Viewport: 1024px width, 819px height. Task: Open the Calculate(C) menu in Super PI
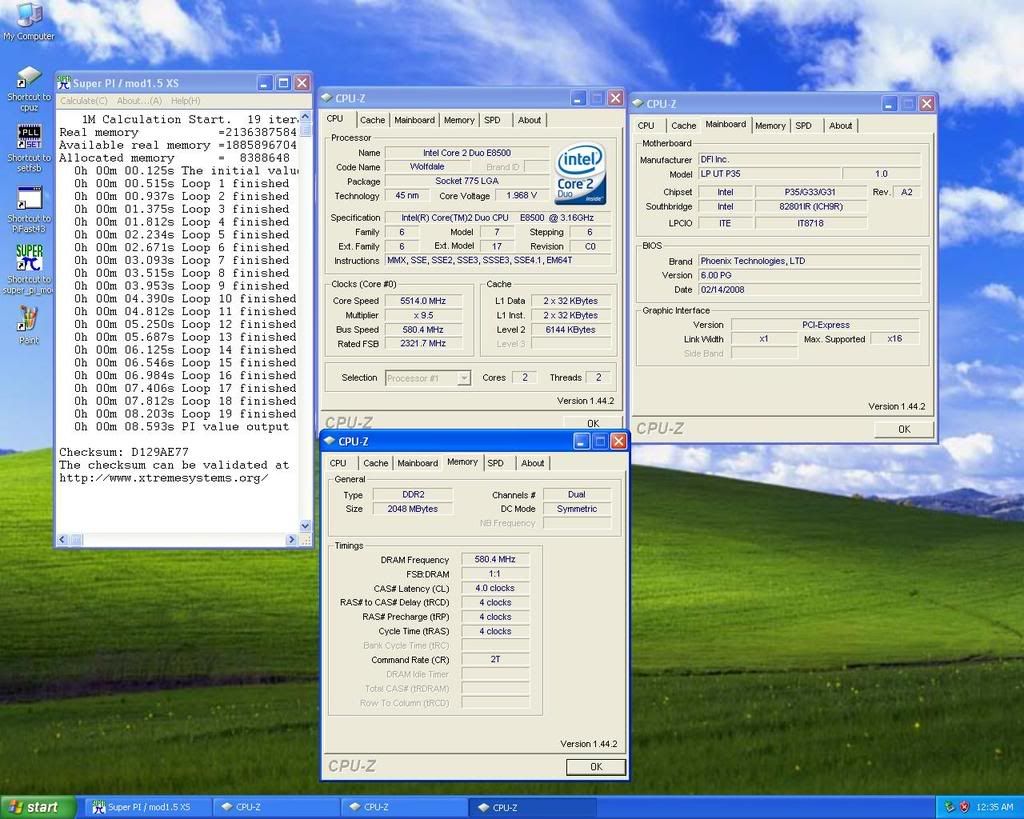coord(84,101)
